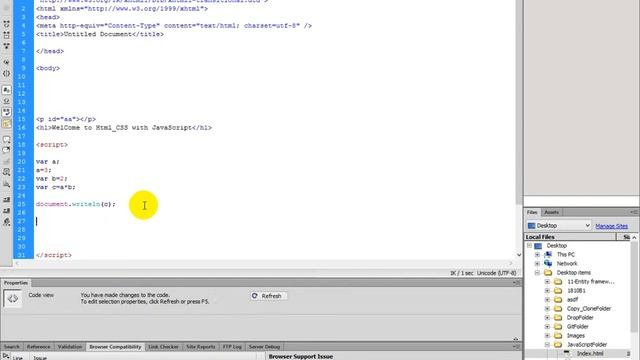Toggle Highlight Invalid Code option

7,101
